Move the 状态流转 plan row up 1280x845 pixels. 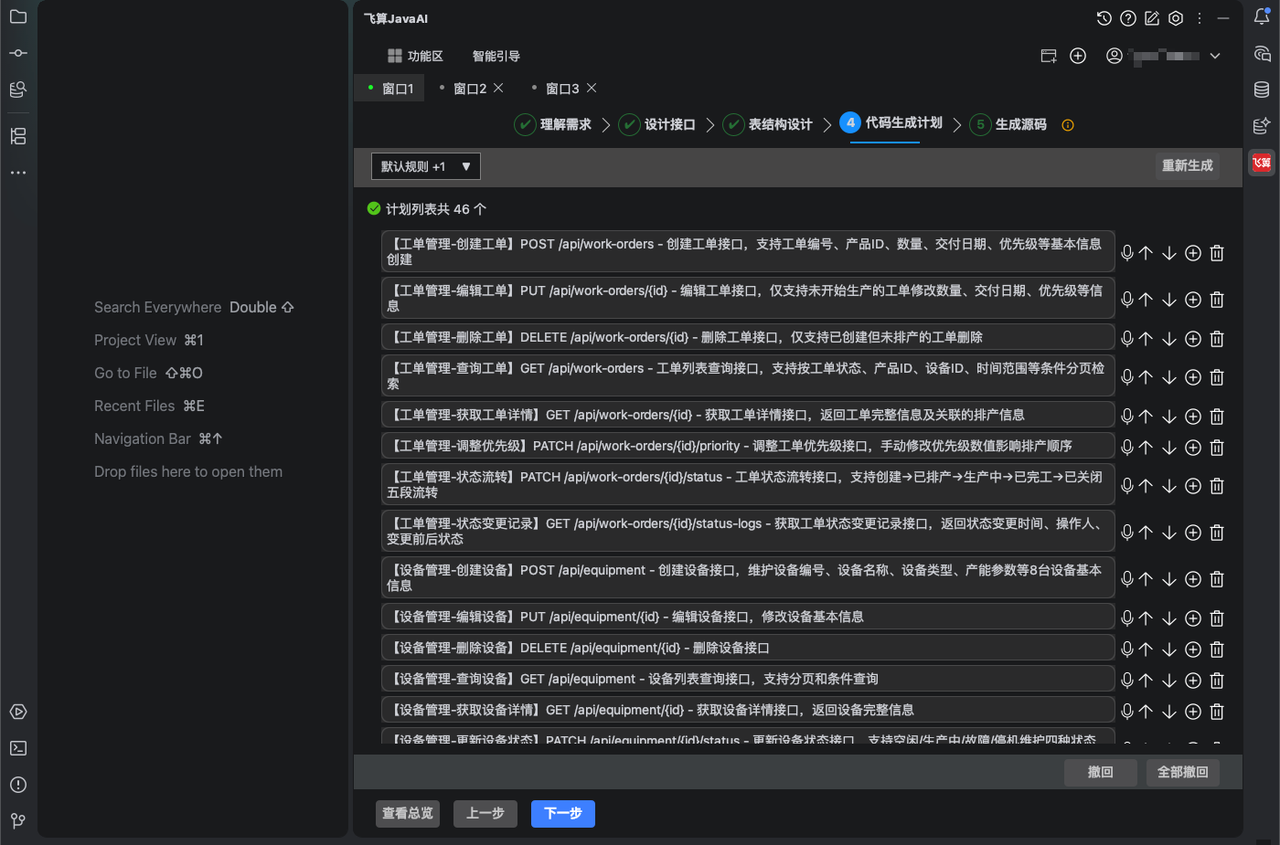1146,486
